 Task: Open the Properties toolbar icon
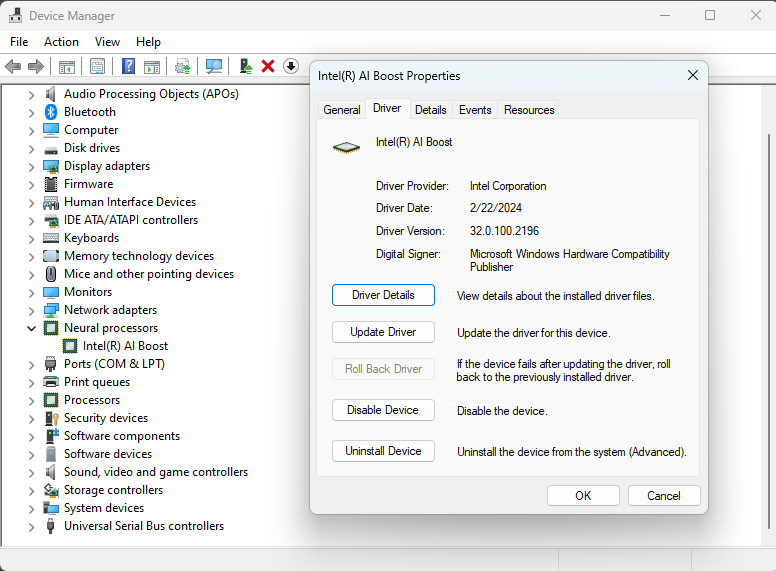tap(97, 66)
